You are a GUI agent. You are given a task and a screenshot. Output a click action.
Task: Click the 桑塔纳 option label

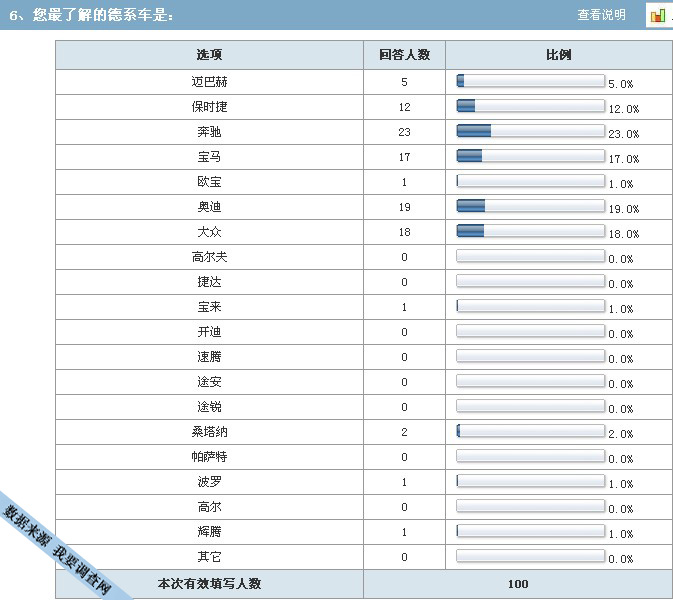(209, 432)
